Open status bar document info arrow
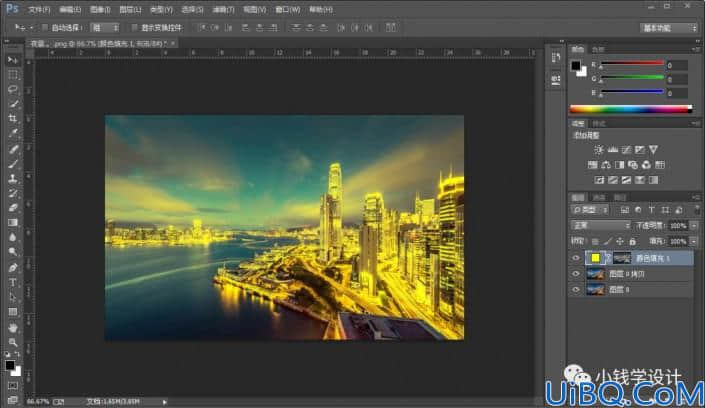Image resolution: width=705 pixels, height=408 pixels. [165, 402]
